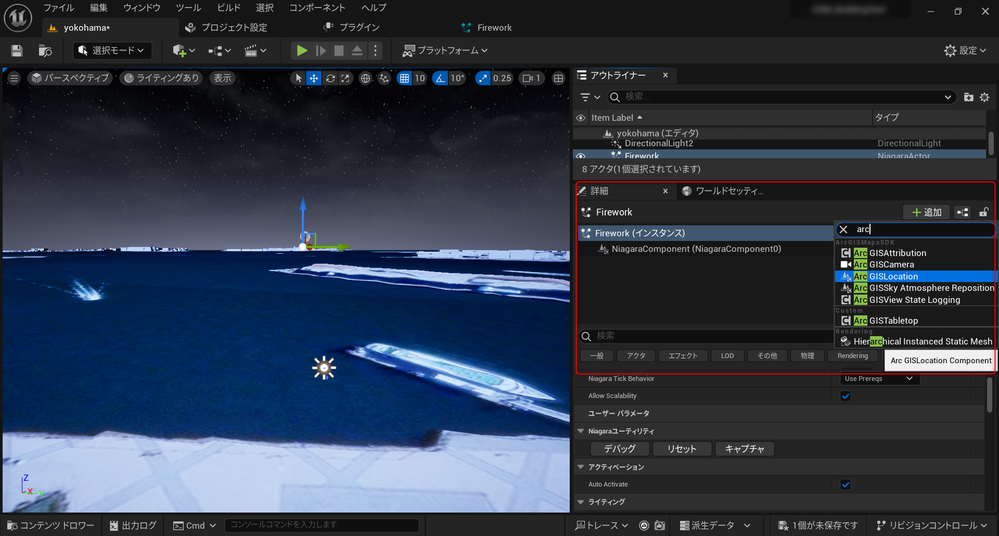This screenshot has height=536, width=999.
Task: Click the Blueprint edit icon next to 追加
Action: click(963, 212)
